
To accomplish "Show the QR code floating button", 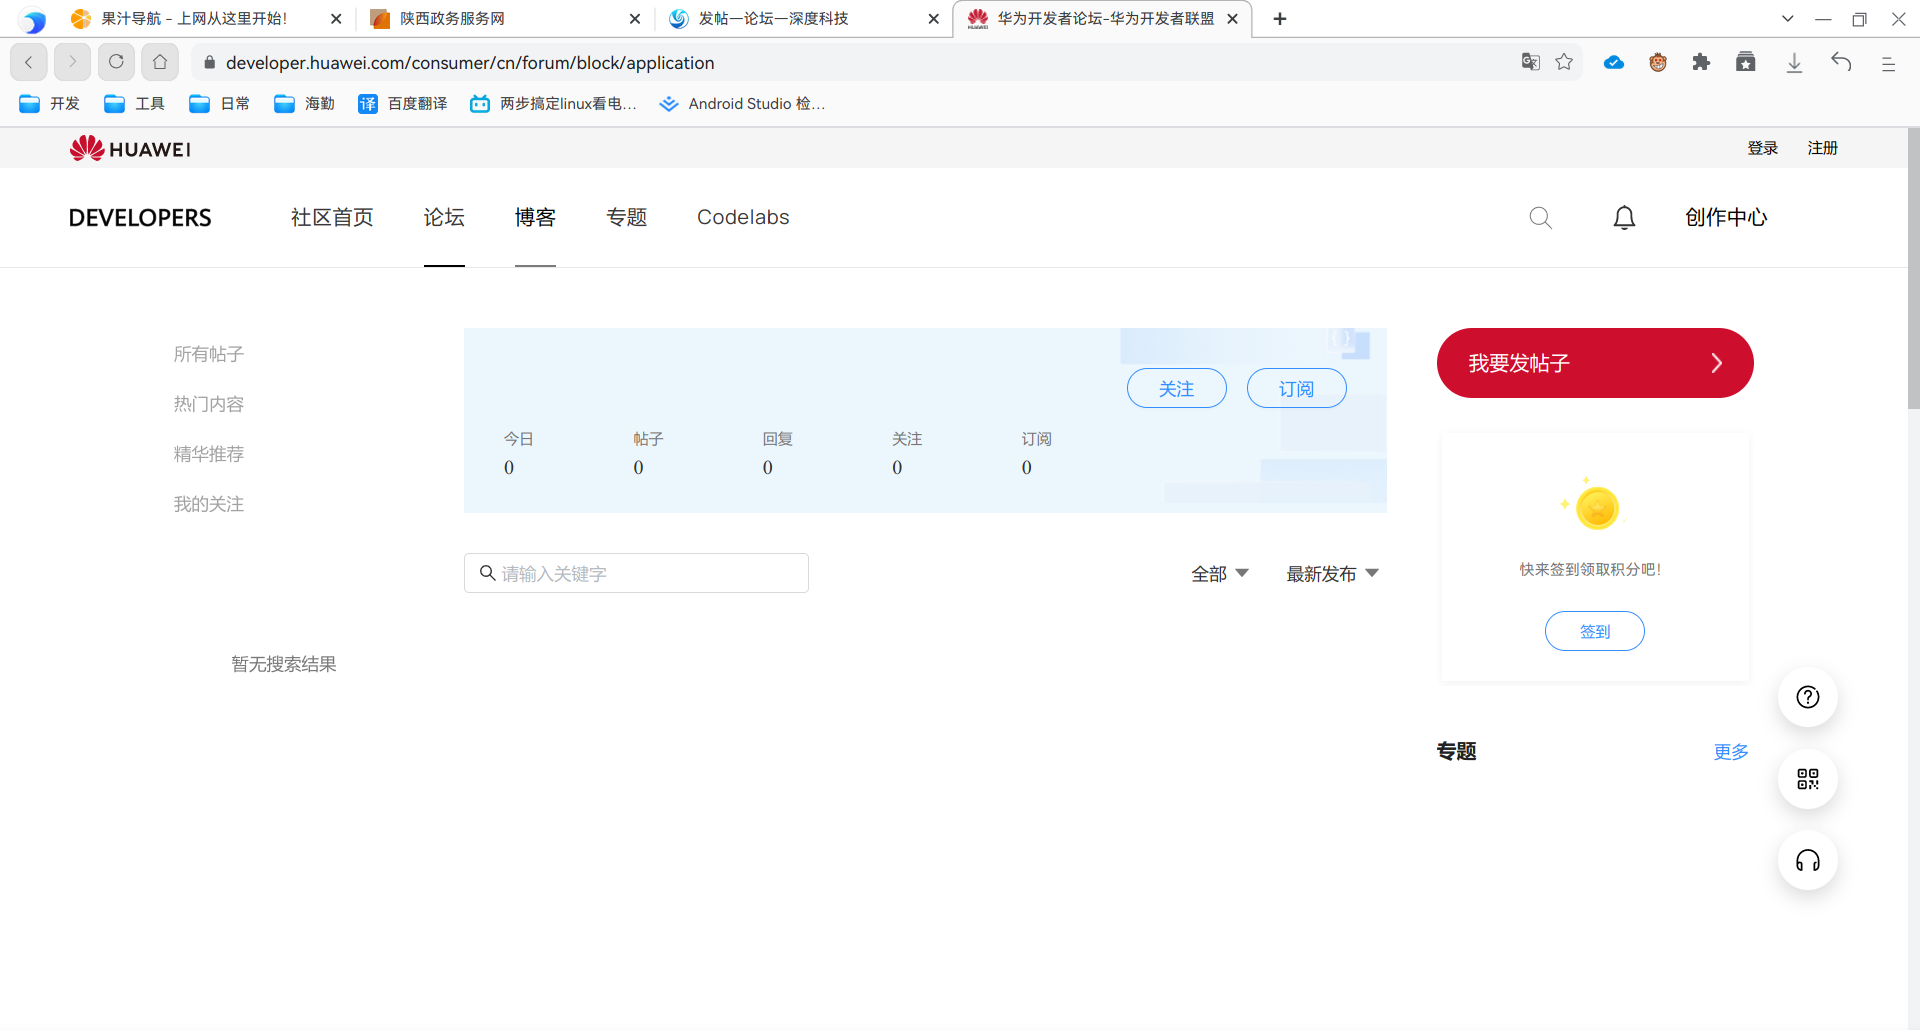I will [1808, 779].
